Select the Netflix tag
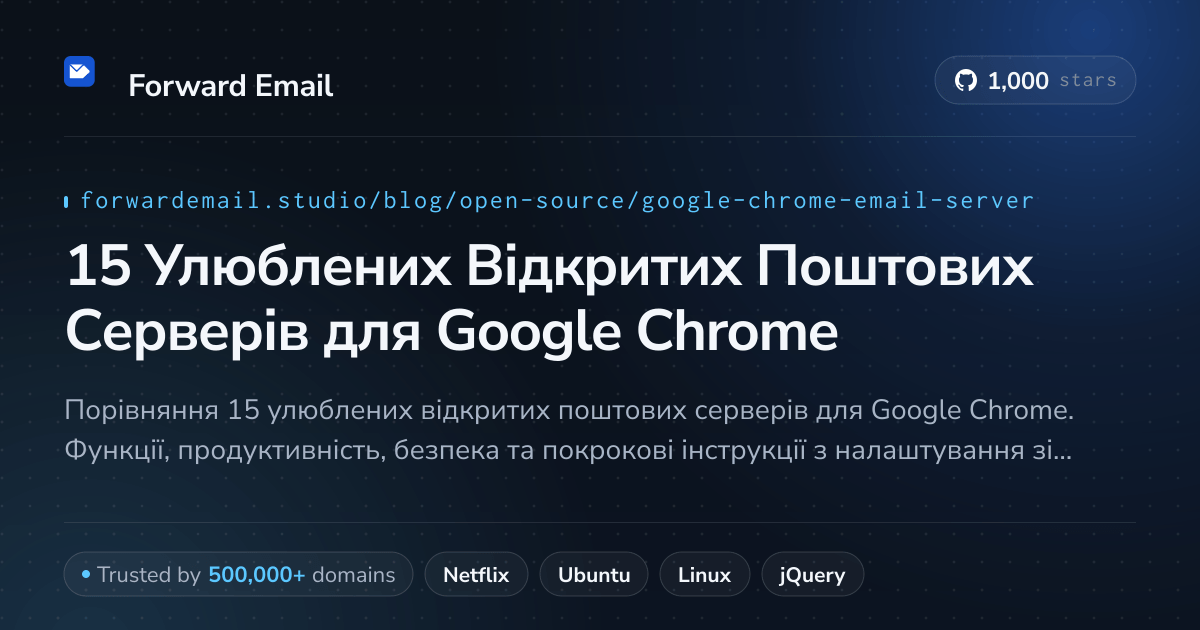The width and height of the screenshot is (1200, 630). tap(476, 575)
